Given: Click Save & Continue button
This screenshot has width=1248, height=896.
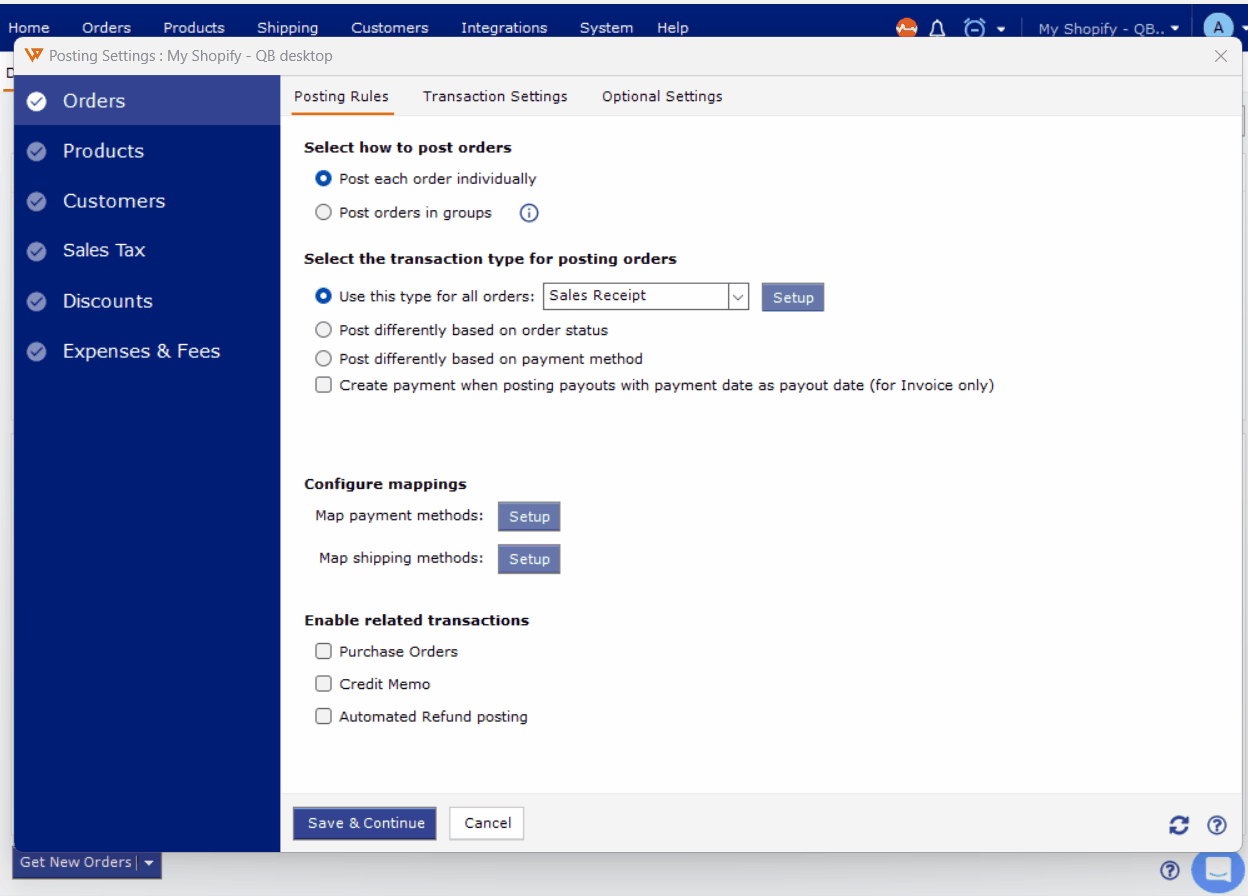Looking at the screenshot, I should click(365, 823).
